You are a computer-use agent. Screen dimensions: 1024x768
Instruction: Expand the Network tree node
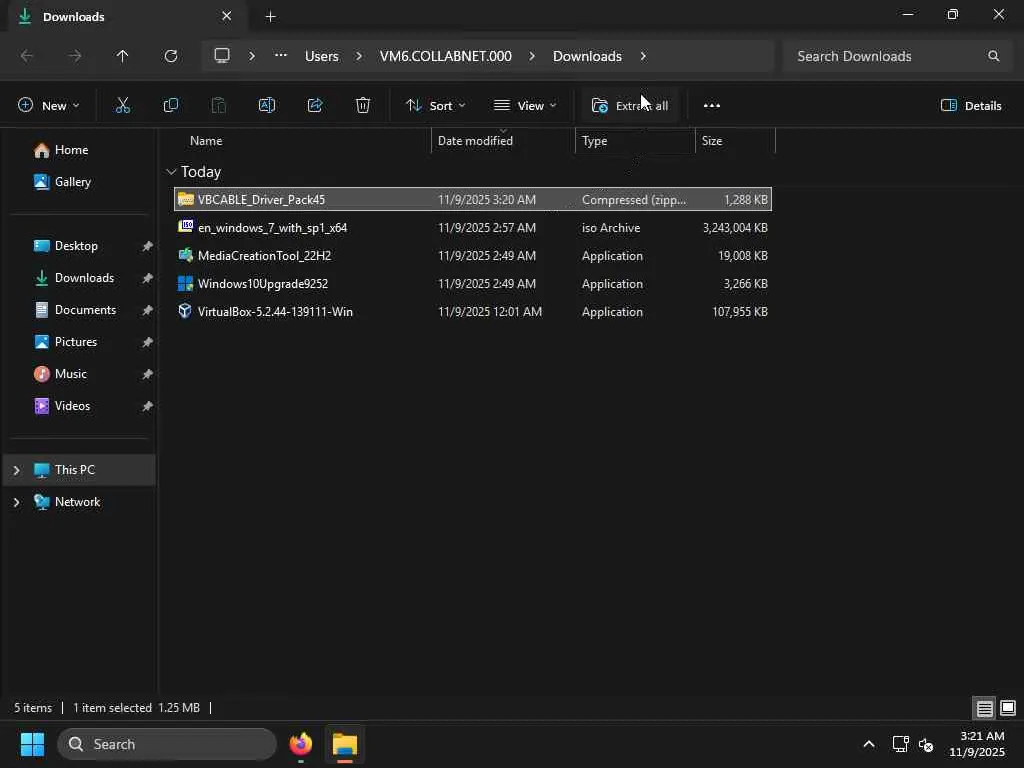(x=16, y=502)
